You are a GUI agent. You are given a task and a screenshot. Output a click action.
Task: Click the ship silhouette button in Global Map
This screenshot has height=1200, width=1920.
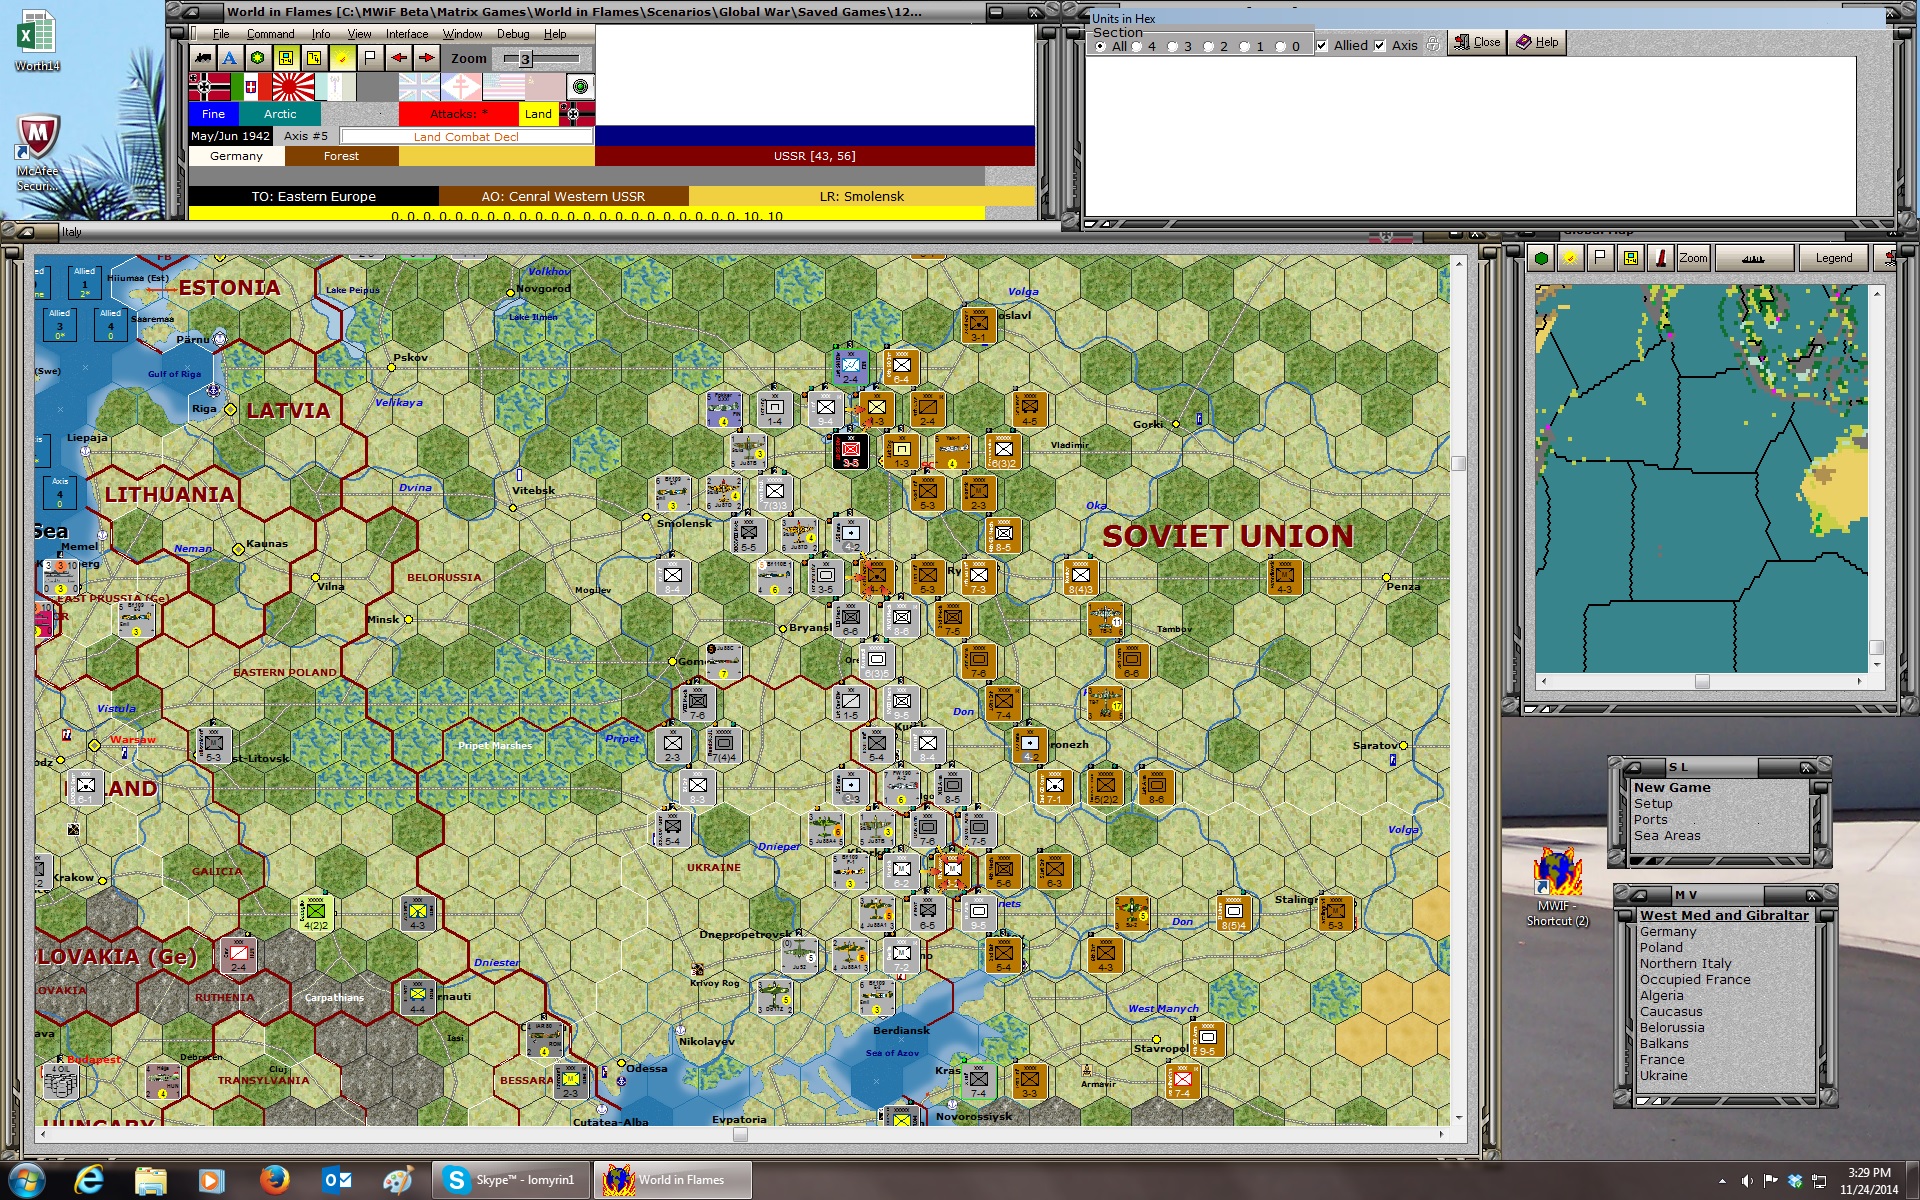pyautogui.click(x=1753, y=258)
